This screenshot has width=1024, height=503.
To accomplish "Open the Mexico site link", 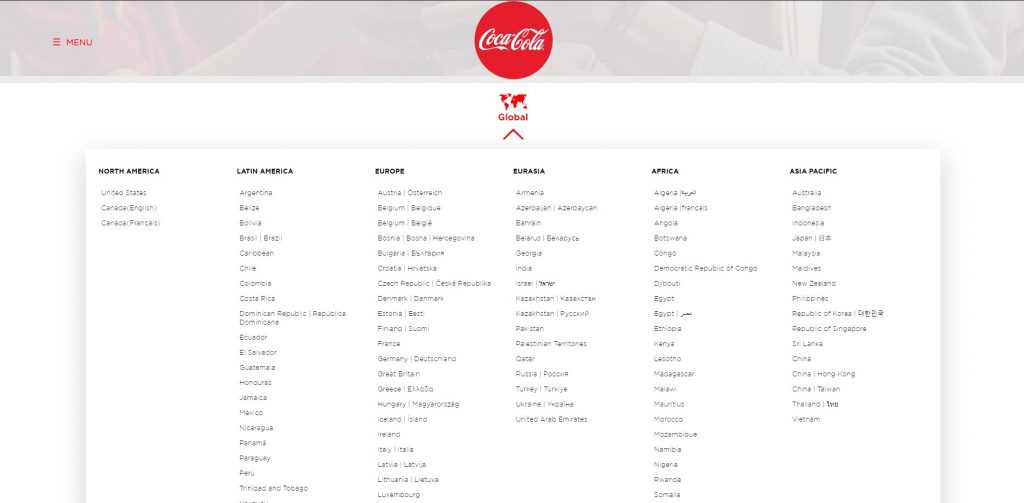I will 251,413.
